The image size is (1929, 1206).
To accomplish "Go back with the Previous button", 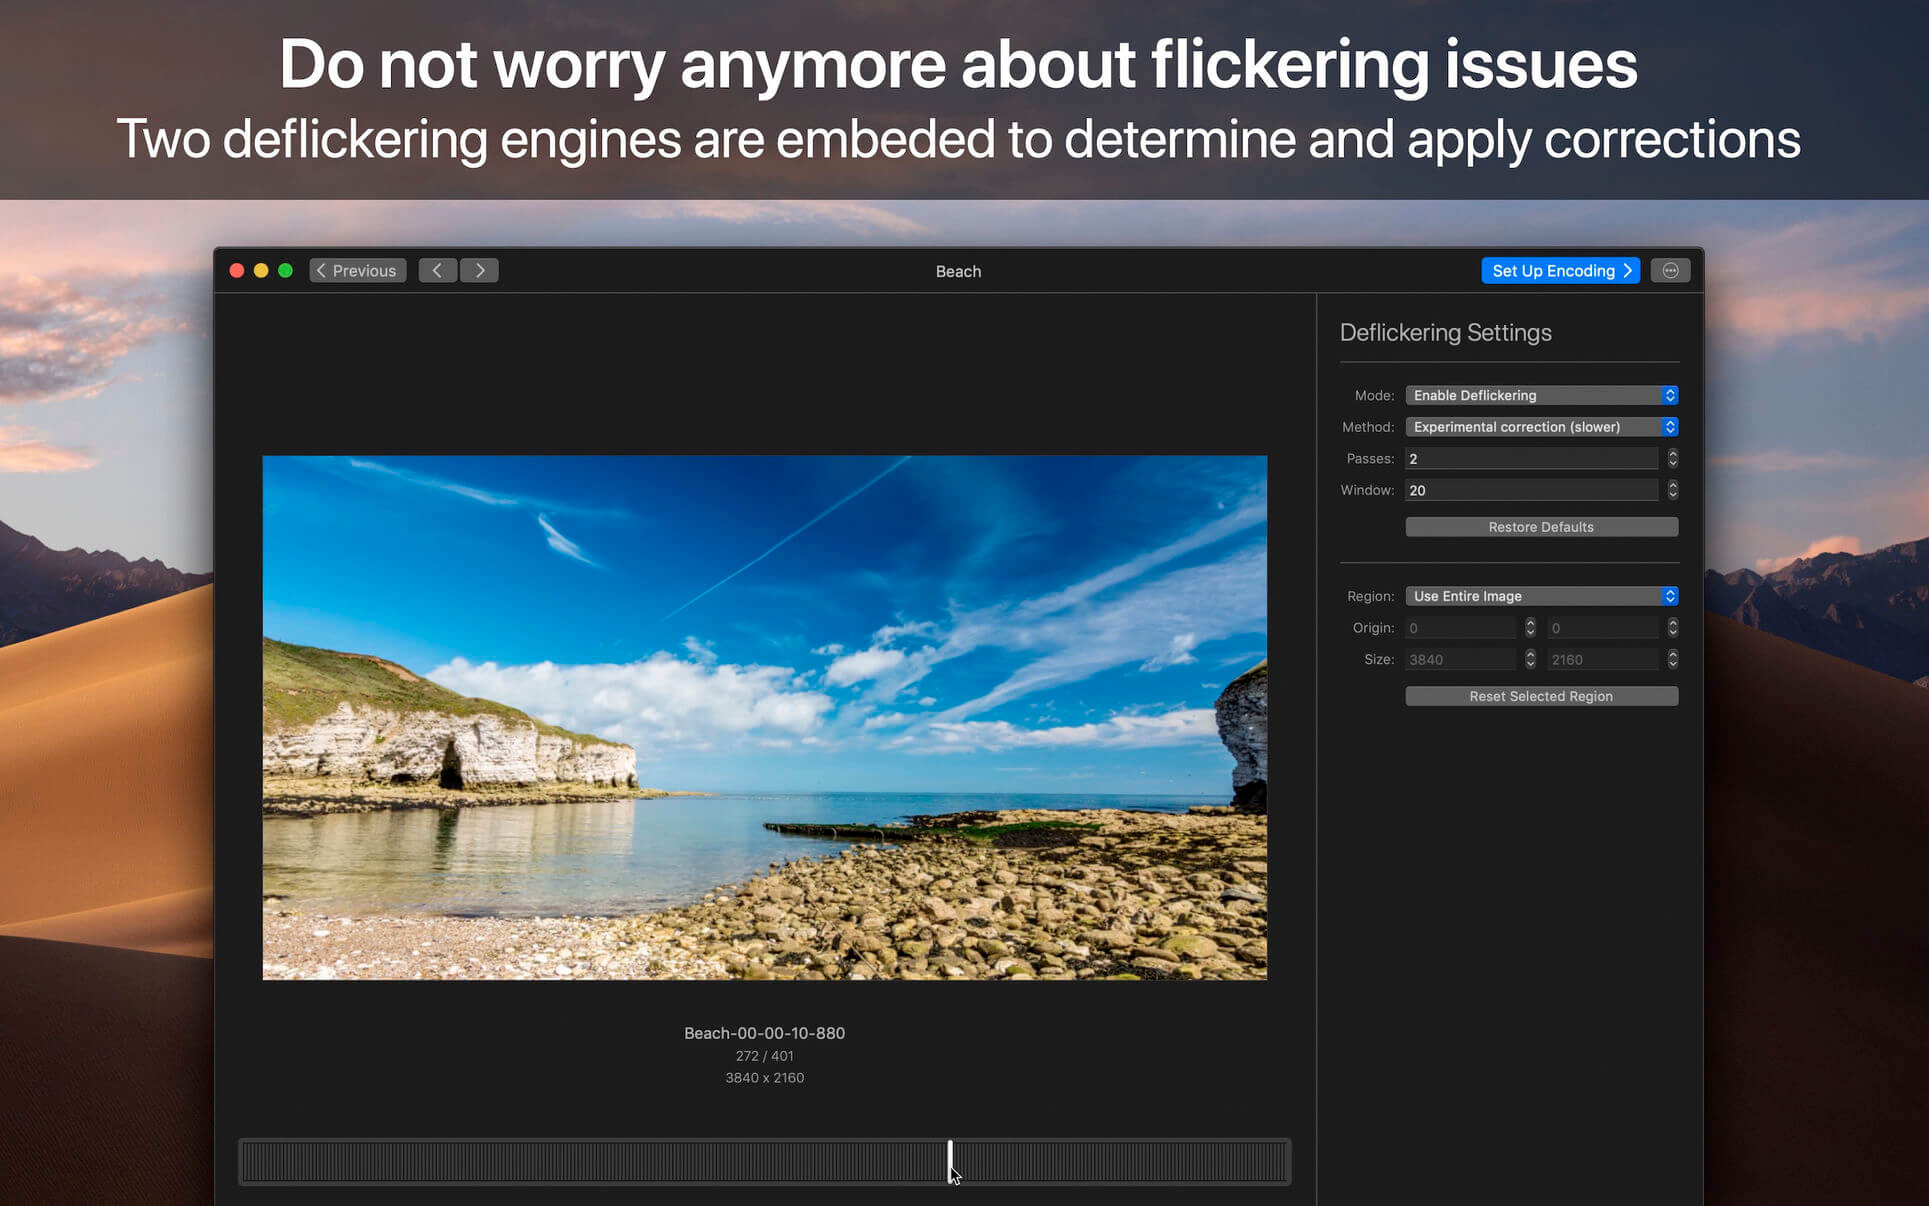I will coord(358,271).
